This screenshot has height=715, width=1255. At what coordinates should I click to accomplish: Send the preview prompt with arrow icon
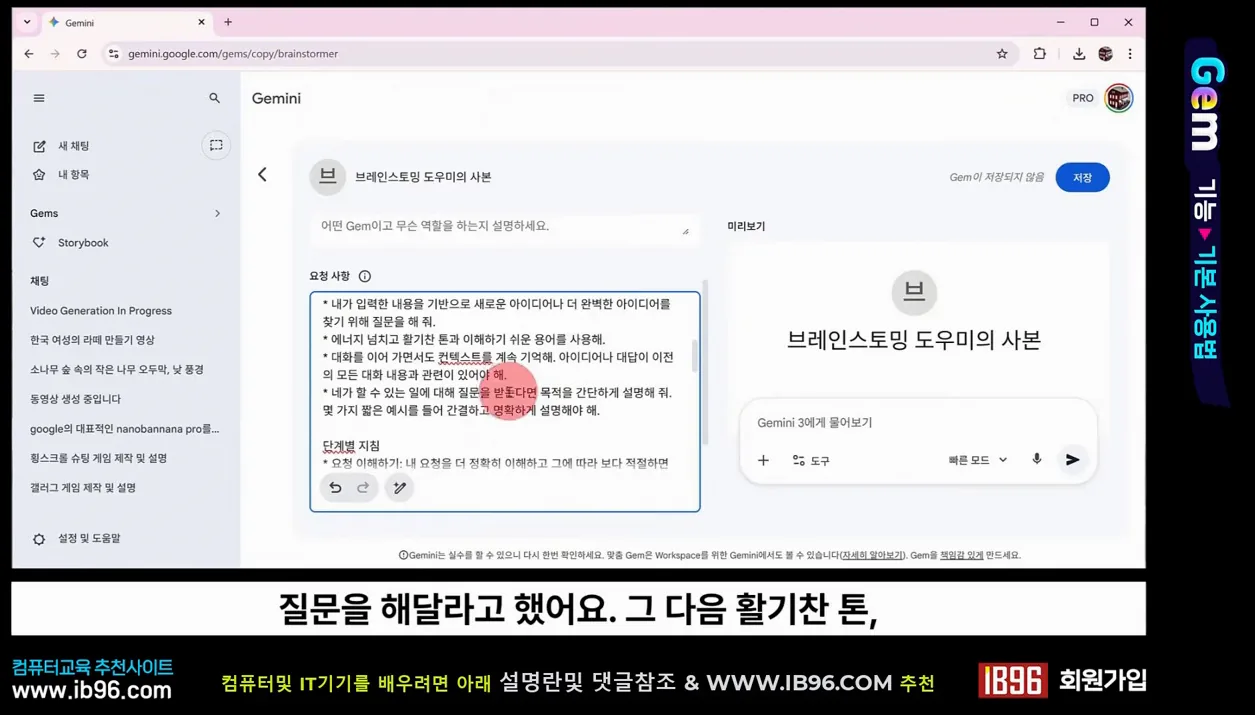coord(1072,460)
